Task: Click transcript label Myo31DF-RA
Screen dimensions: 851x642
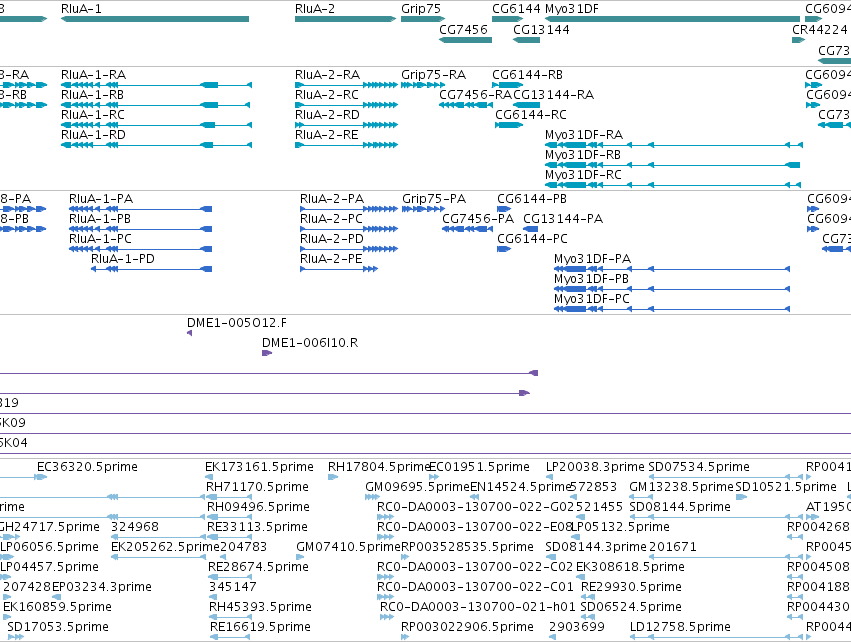Action: (584, 135)
